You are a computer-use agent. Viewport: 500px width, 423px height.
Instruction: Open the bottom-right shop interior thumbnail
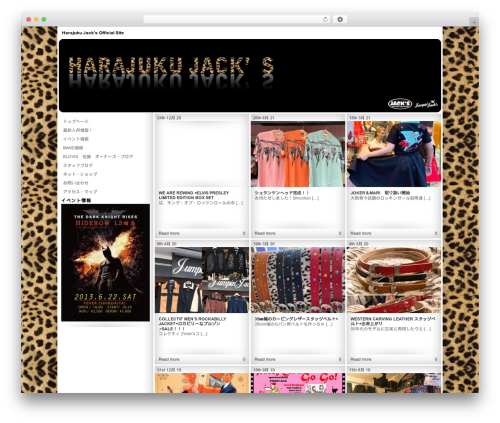[394, 383]
